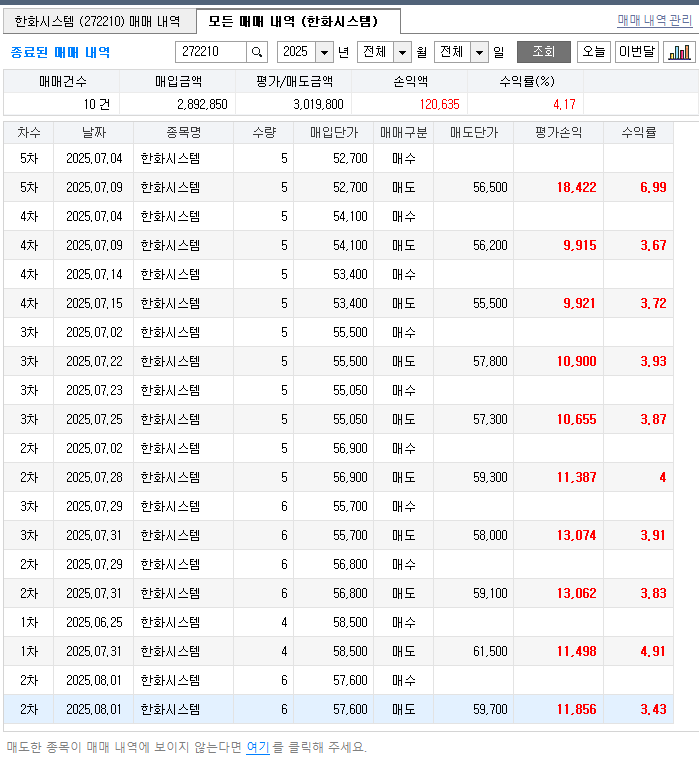The width and height of the screenshot is (699, 757).
Task: Click the summary 매입금액 value 2,892,850
Action: [202, 104]
